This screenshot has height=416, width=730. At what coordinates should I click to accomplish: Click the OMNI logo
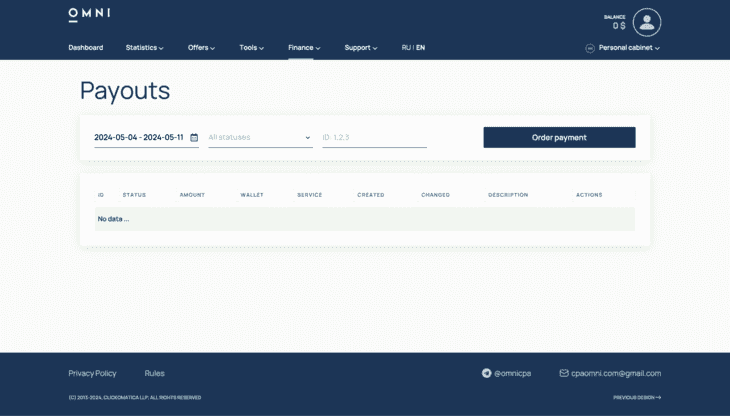point(89,15)
